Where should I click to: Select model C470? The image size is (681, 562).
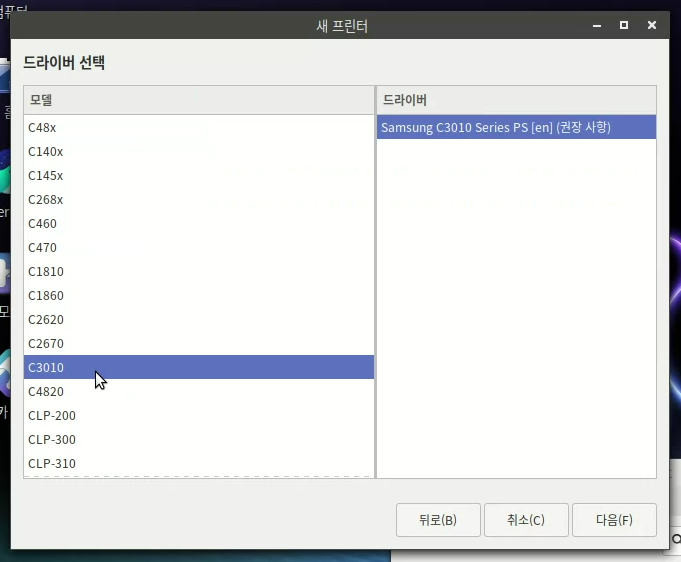(199, 248)
